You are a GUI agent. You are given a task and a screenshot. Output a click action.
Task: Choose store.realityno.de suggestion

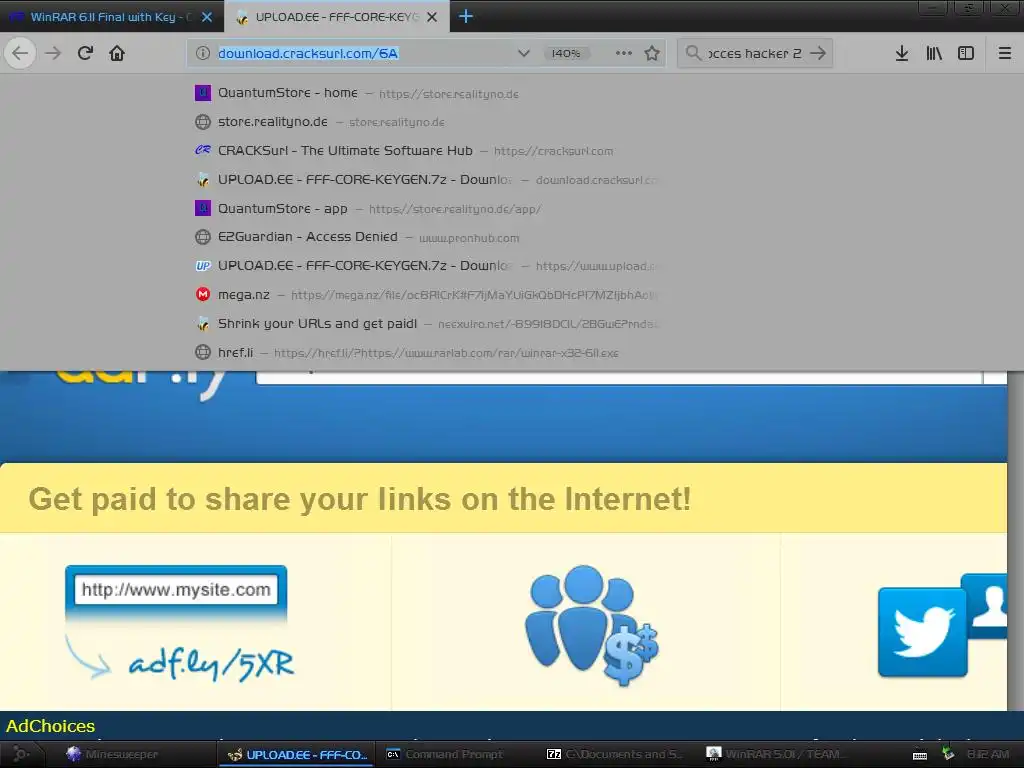(x=428, y=122)
